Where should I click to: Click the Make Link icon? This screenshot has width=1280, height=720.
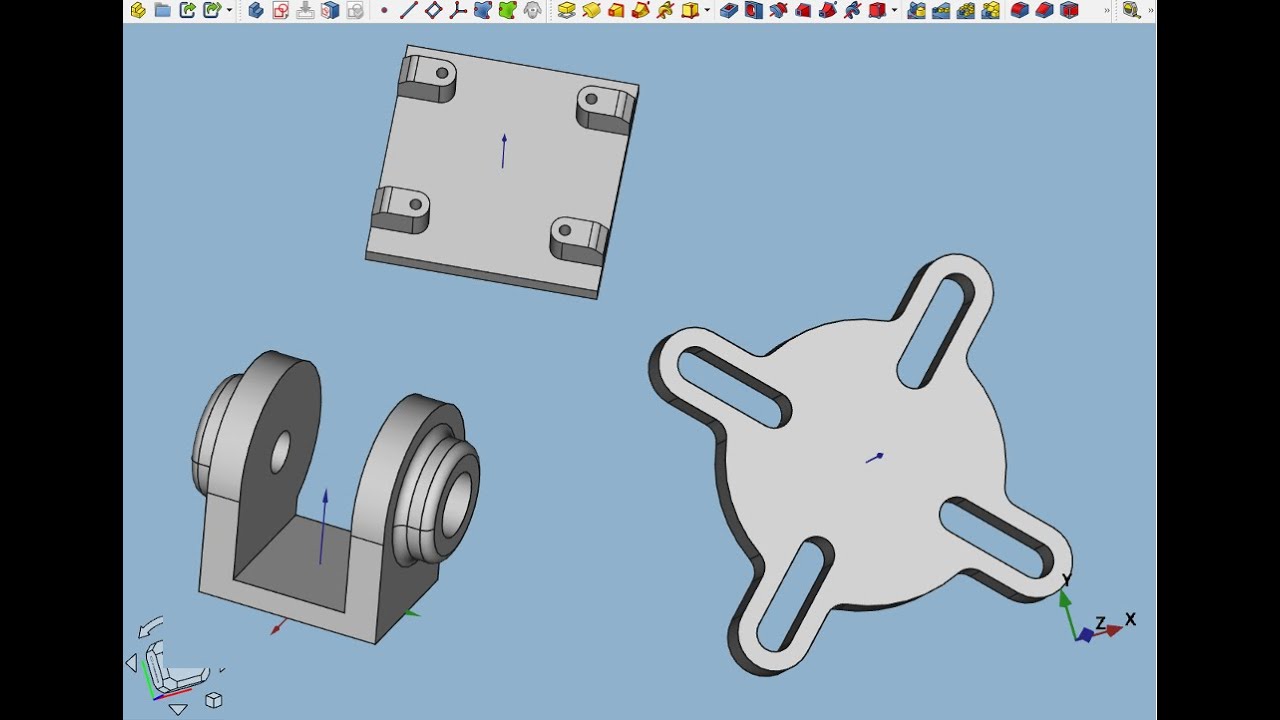pyautogui.click(x=187, y=10)
